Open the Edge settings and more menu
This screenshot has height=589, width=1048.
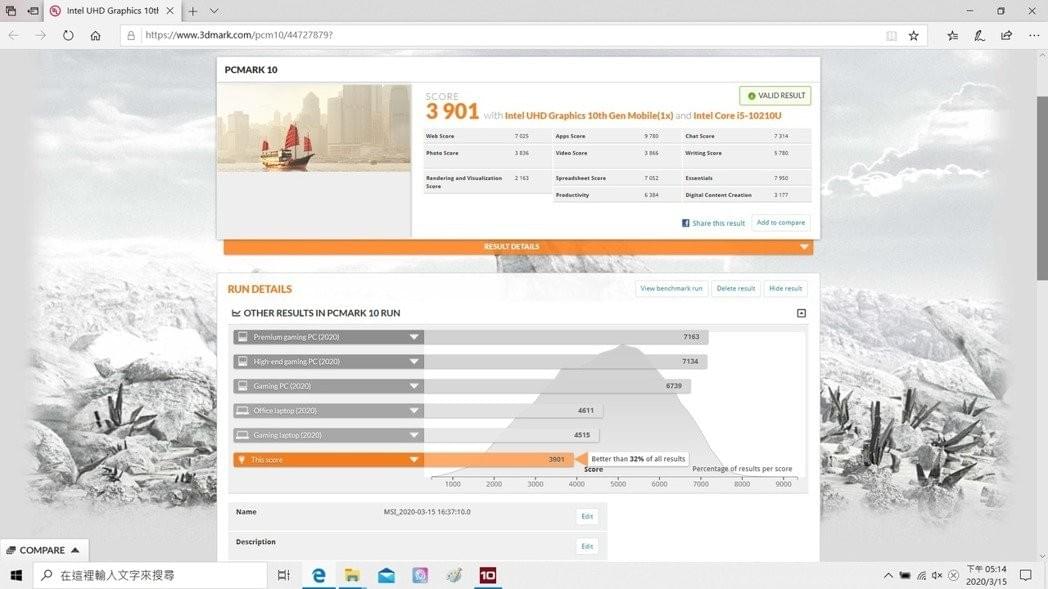point(1034,35)
